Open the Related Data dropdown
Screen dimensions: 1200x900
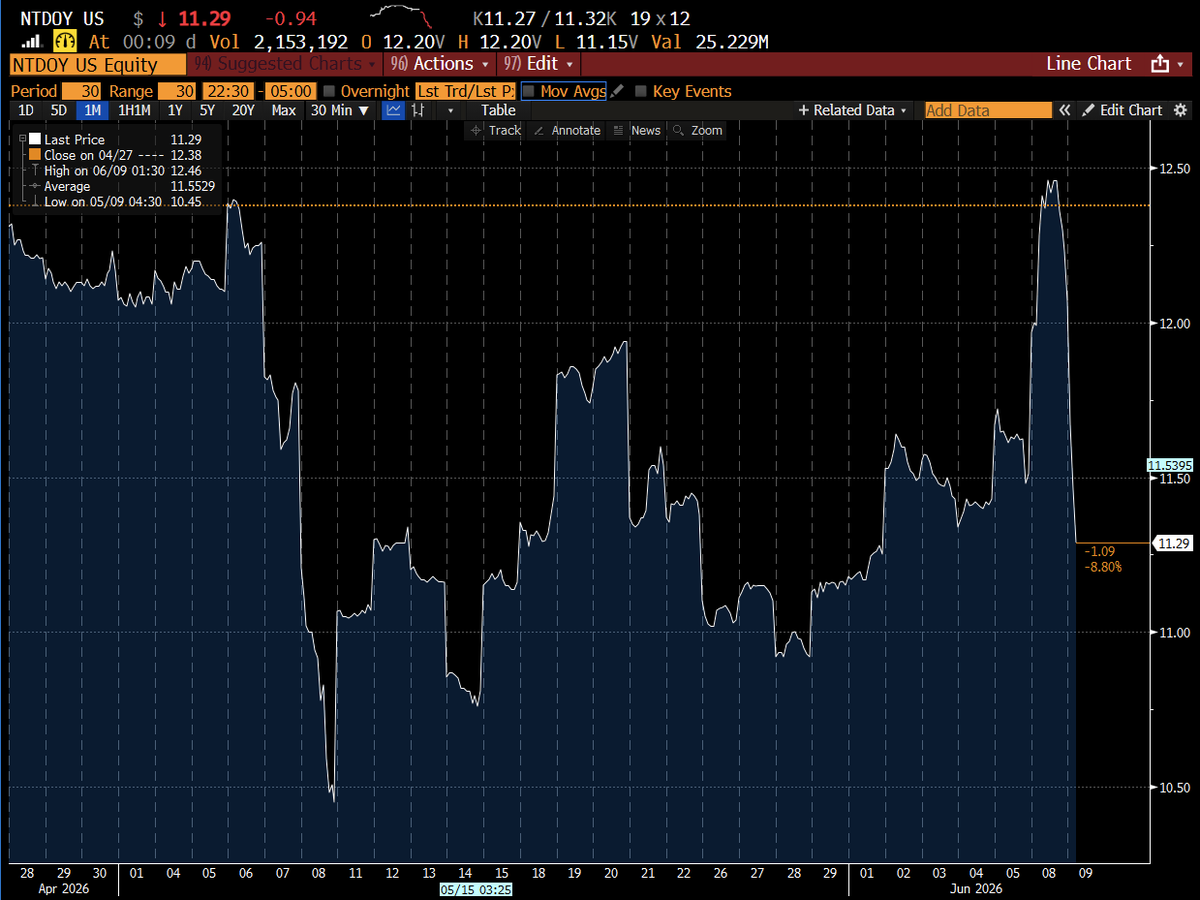853,110
